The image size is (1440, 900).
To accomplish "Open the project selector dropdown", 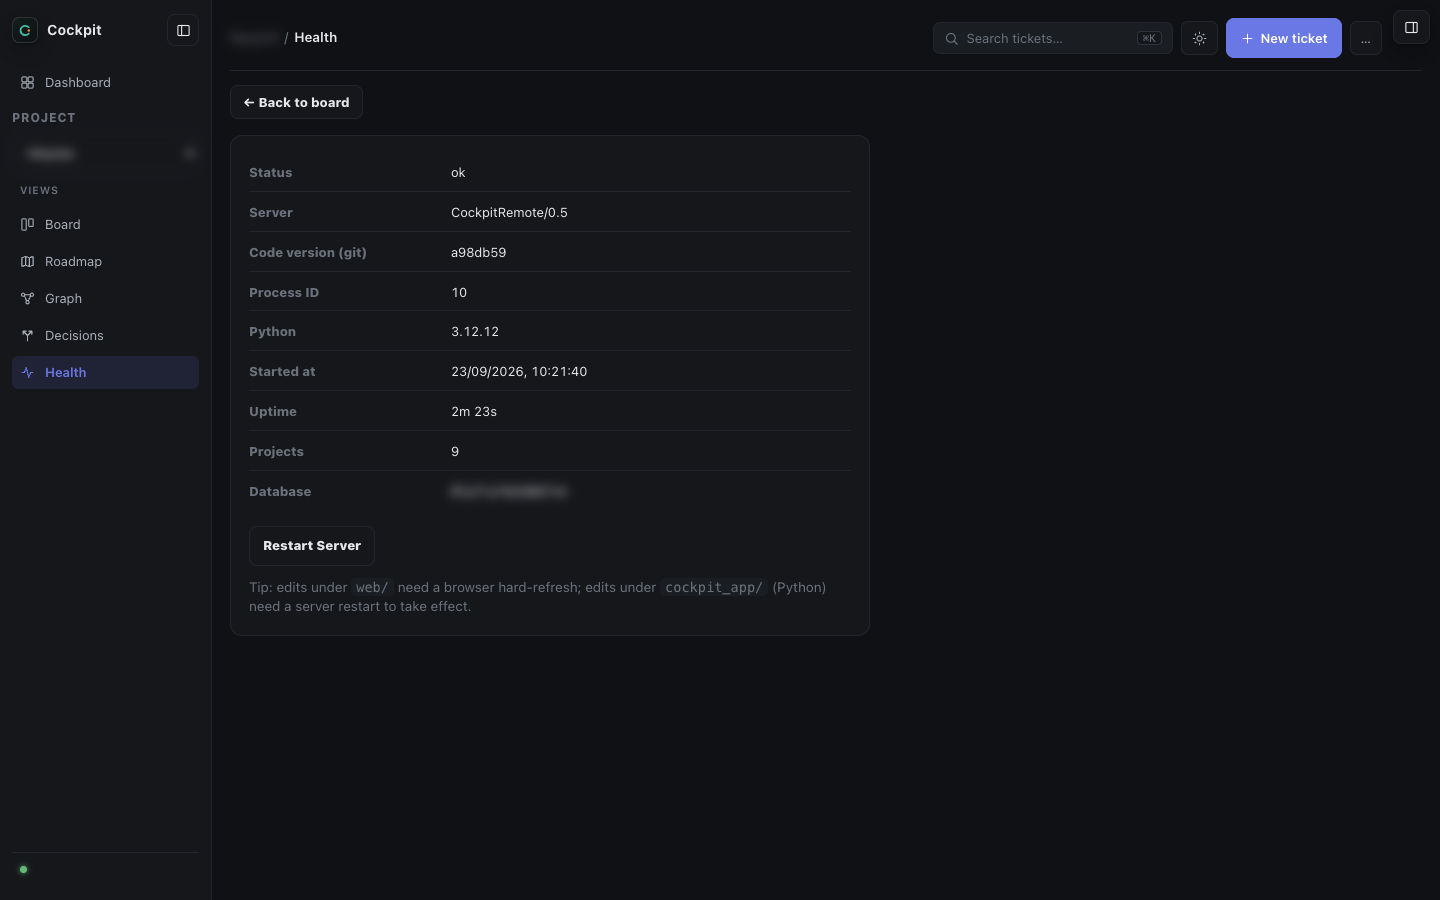I will click(x=105, y=153).
